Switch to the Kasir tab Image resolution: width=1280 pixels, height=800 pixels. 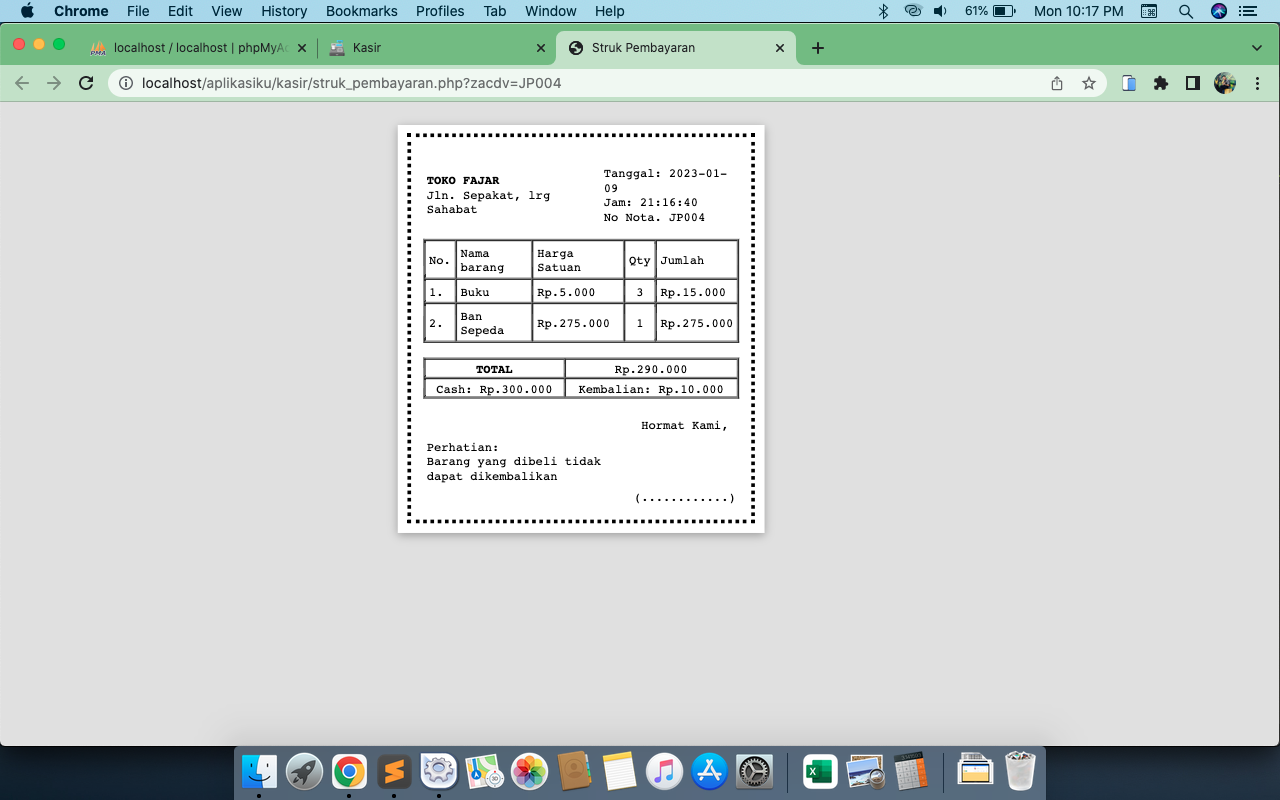click(x=437, y=47)
